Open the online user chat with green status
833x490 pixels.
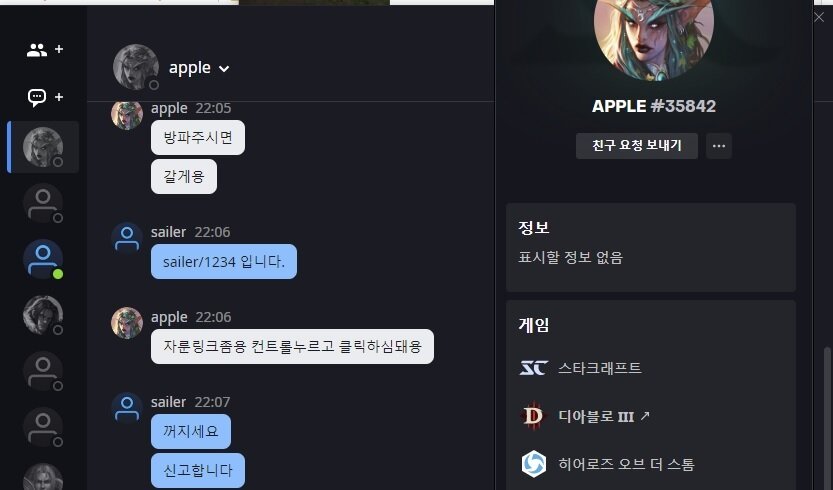click(43, 259)
